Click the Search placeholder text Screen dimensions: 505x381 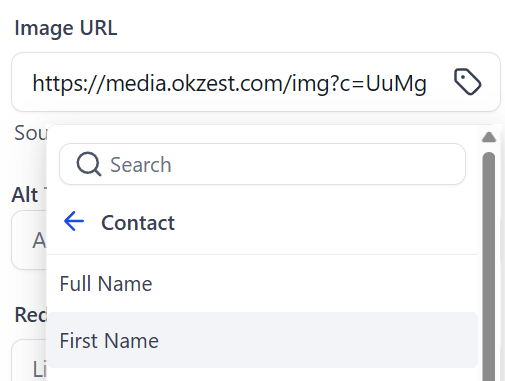[141, 165]
